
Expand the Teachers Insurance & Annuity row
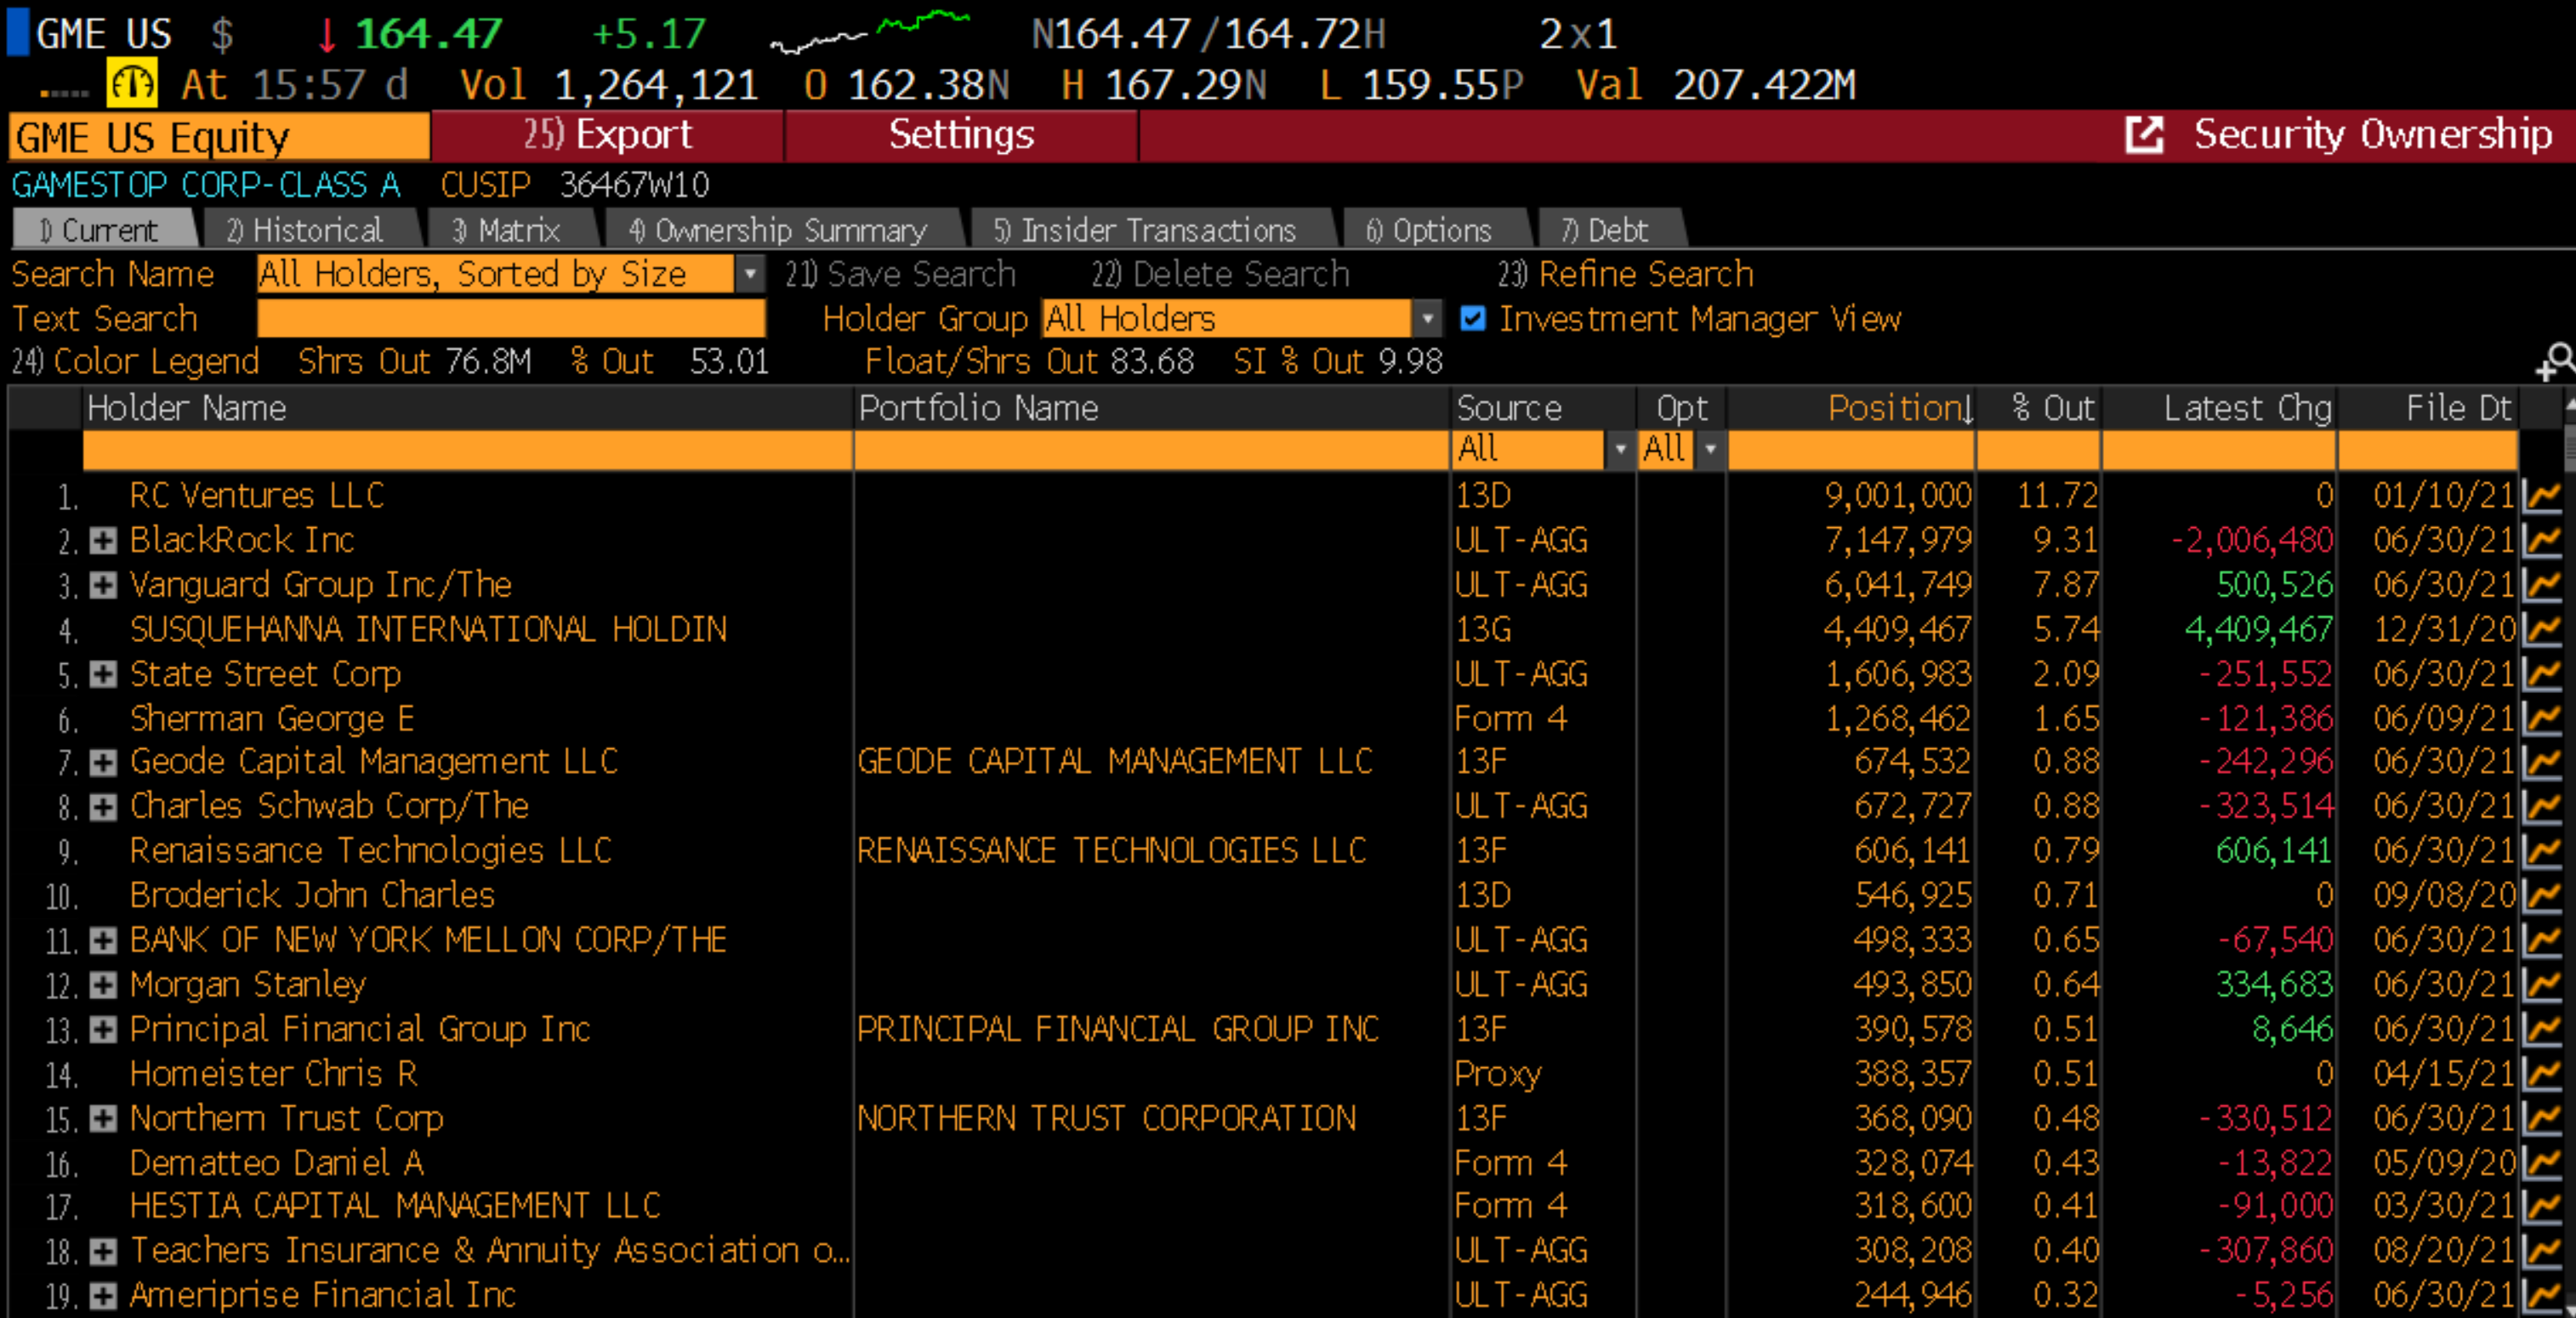pos(102,1251)
